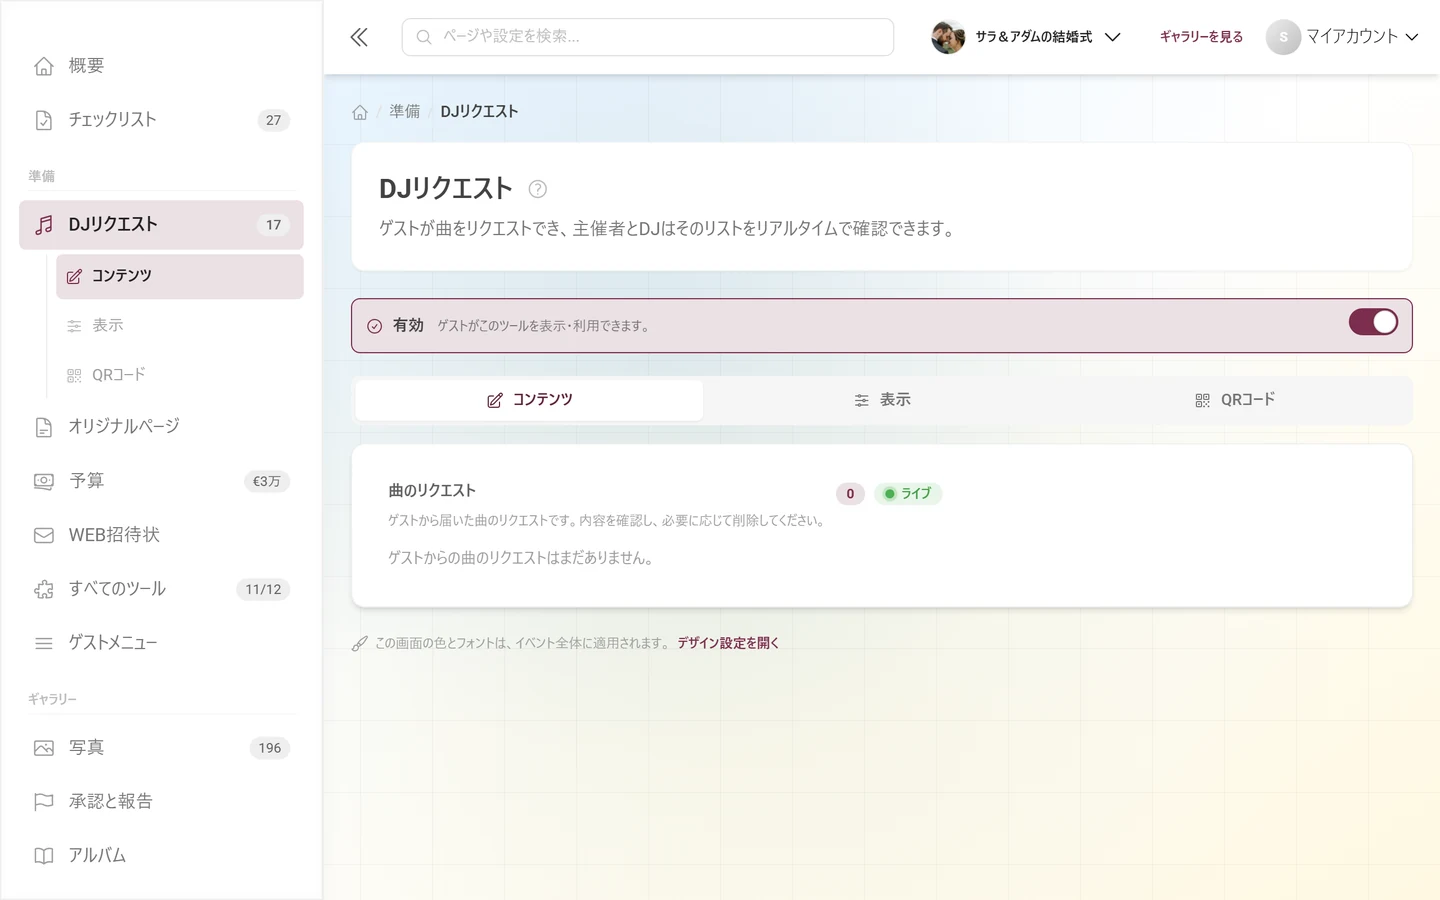Click the S account avatar circle
The image size is (1440, 900).
[x=1283, y=37]
